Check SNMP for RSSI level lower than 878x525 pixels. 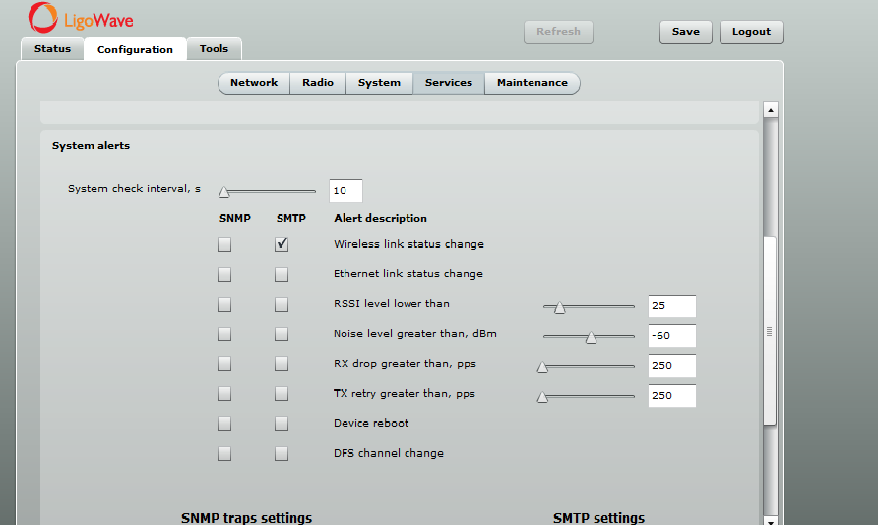pyautogui.click(x=225, y=304)
